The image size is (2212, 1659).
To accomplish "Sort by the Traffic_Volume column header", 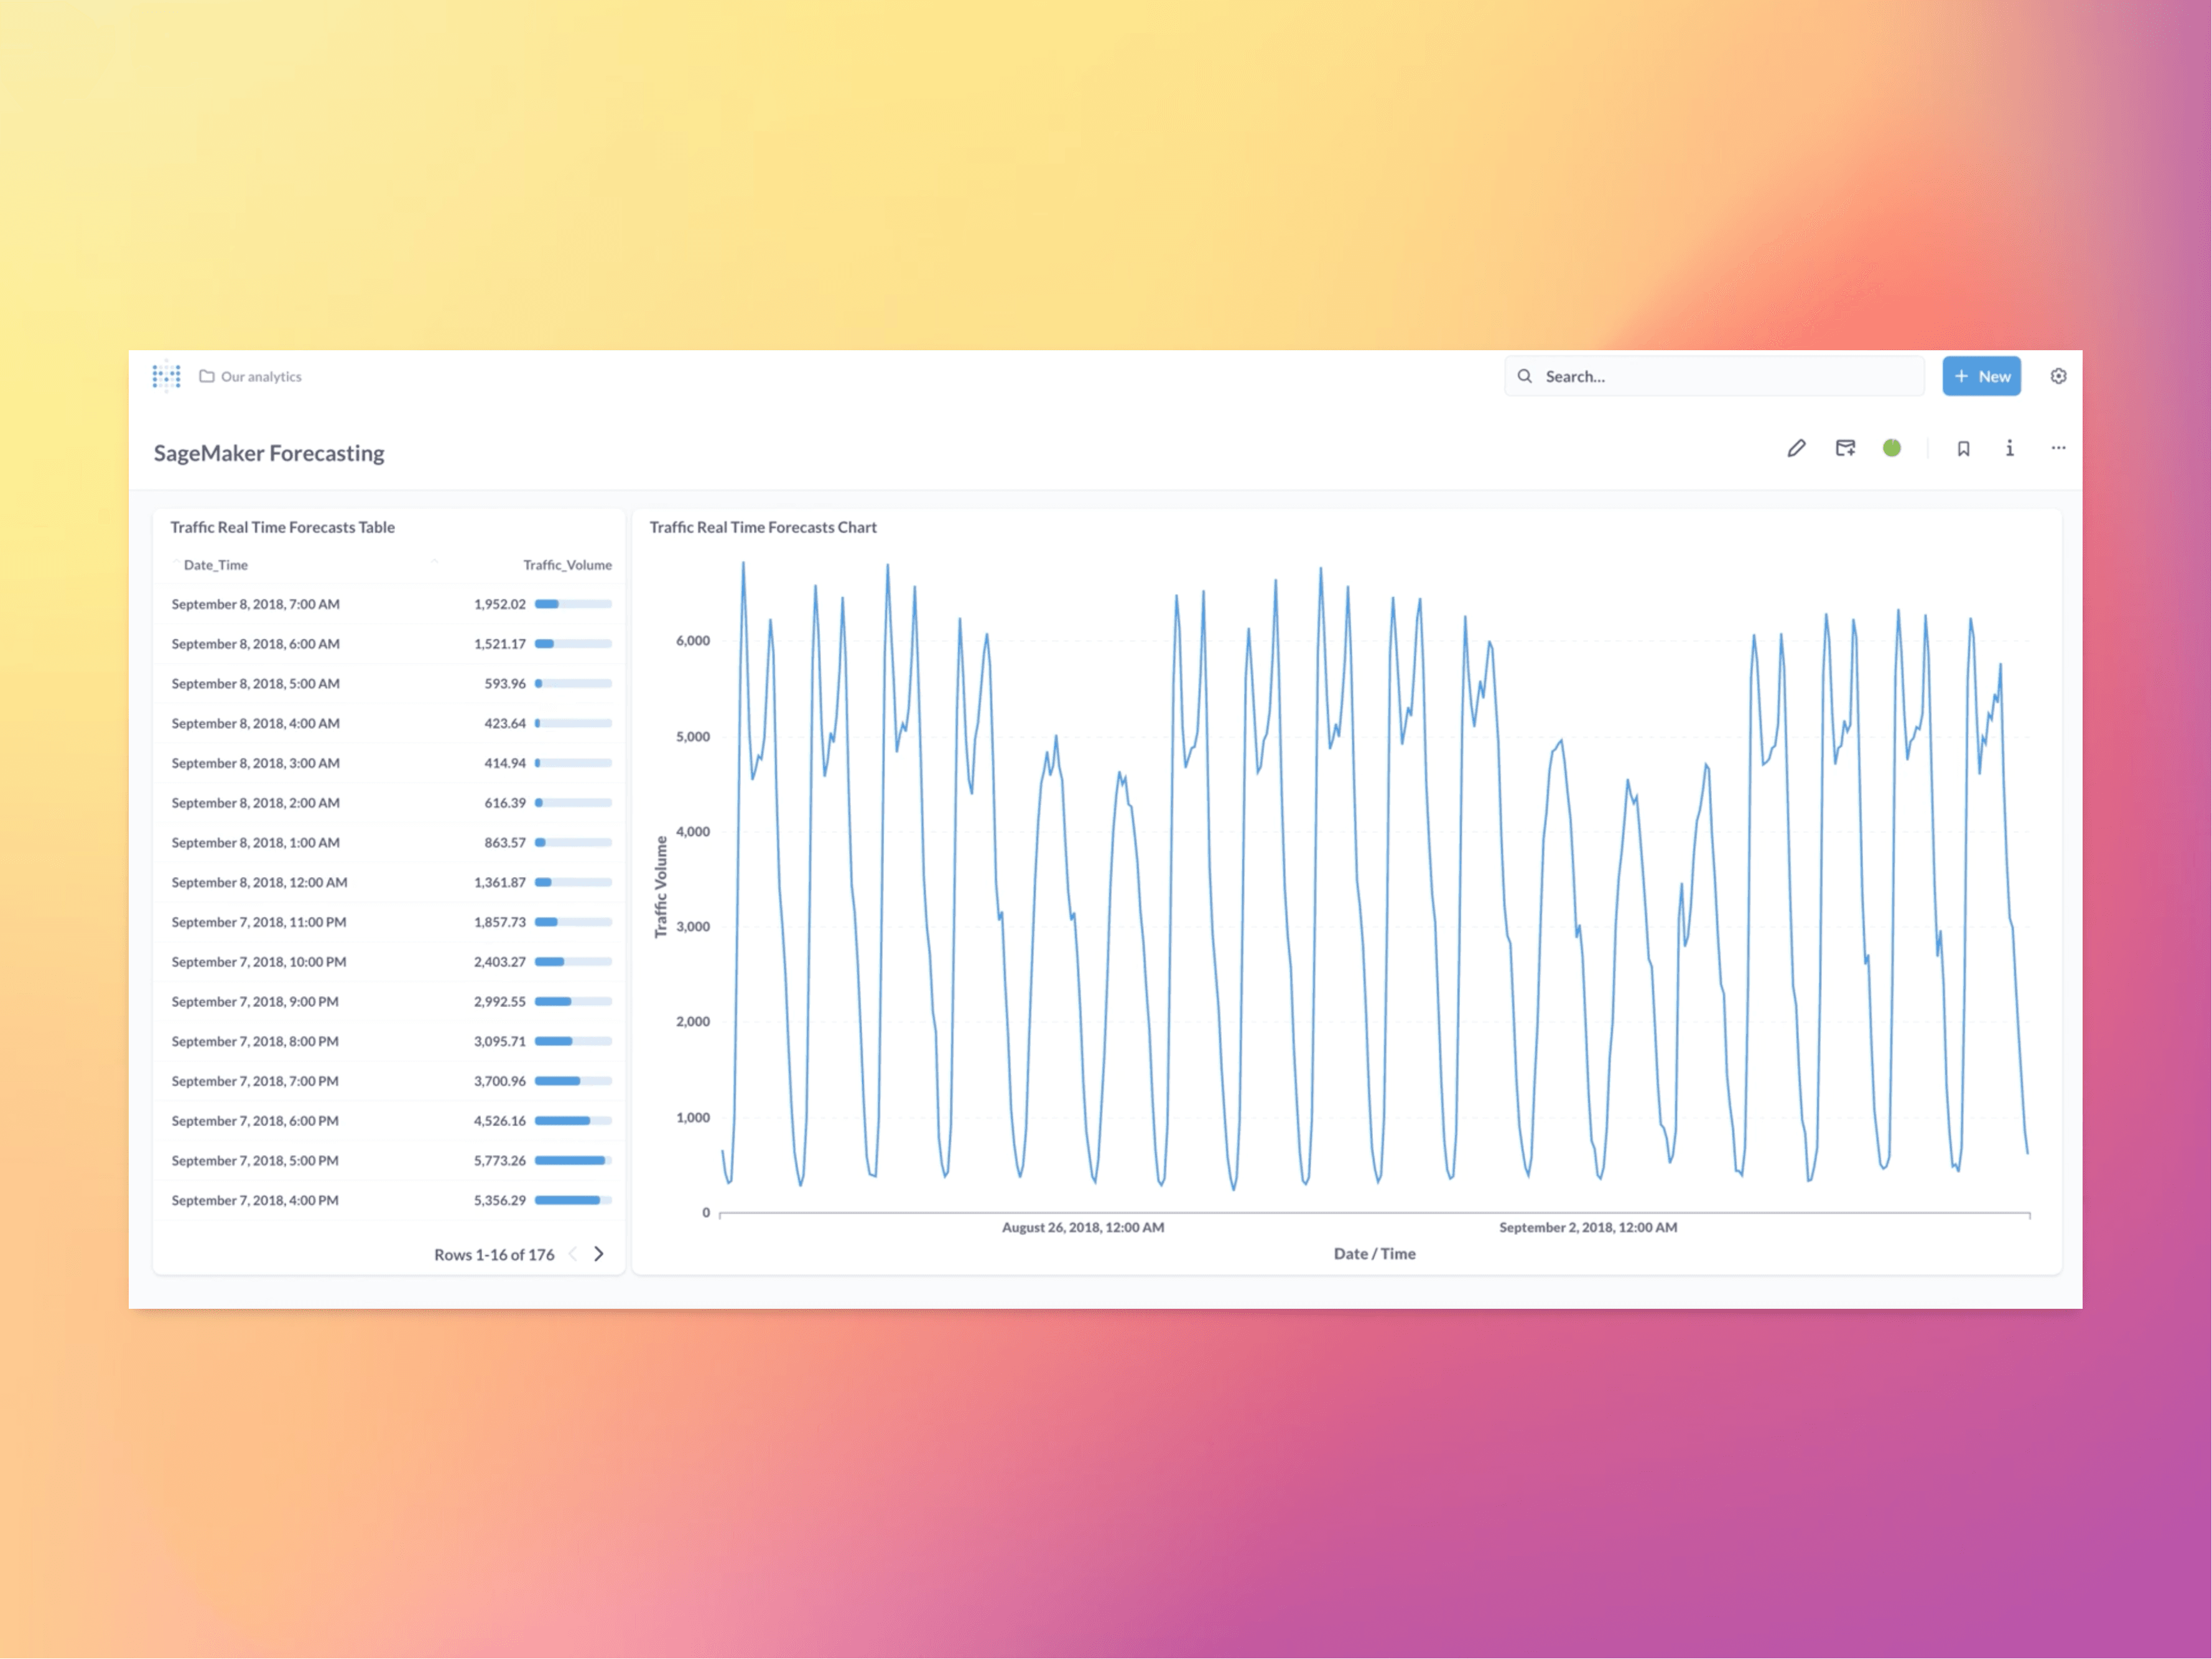I will [x=567, y=565].
